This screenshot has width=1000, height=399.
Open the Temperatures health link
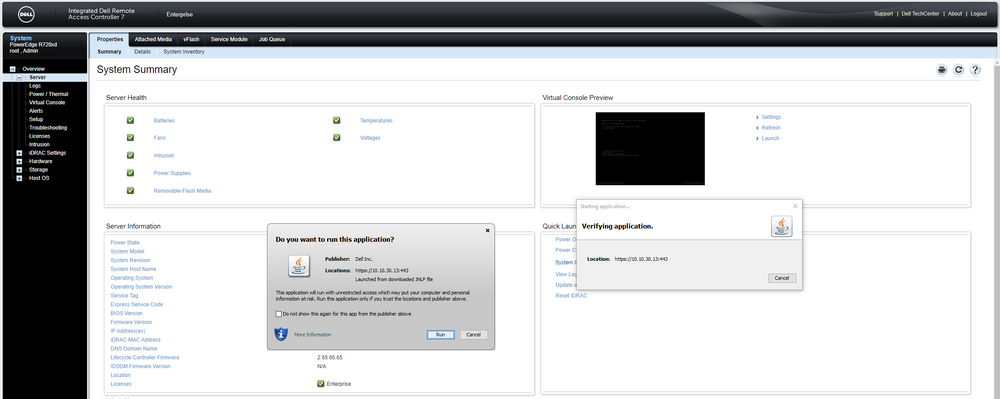376,120
